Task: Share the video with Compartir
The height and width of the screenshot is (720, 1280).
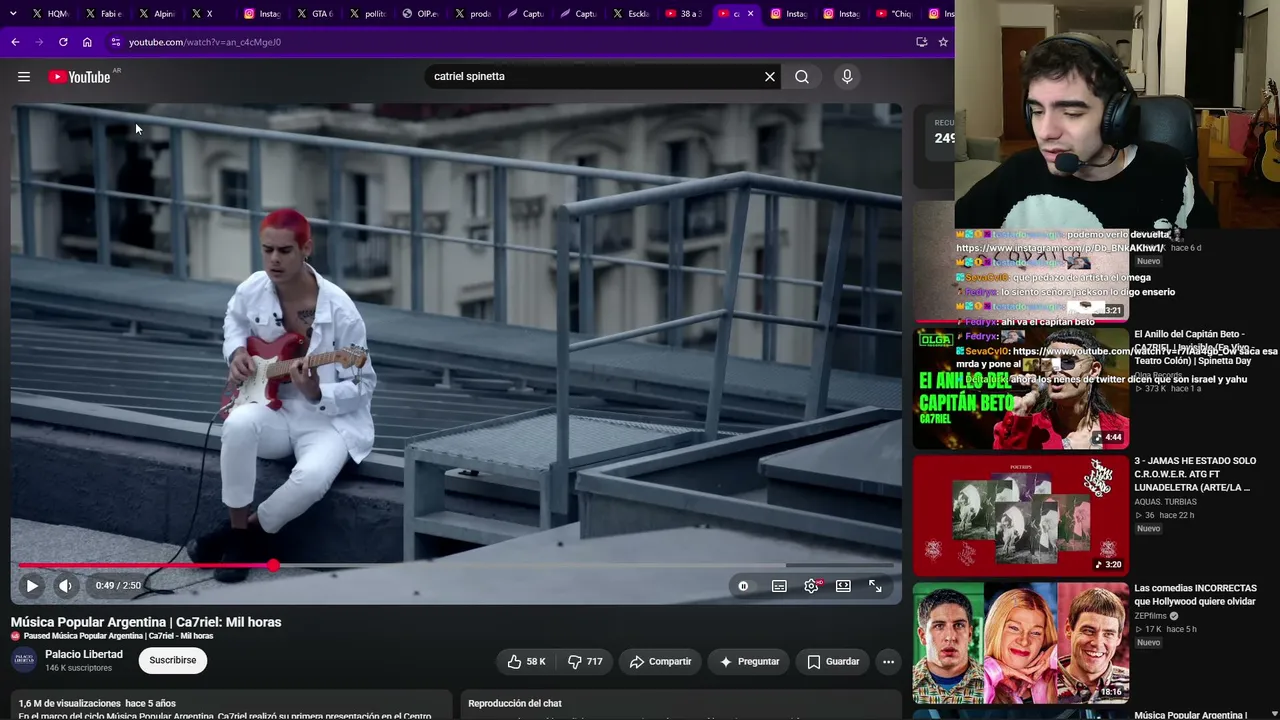Action: click(x=660, y=661)
